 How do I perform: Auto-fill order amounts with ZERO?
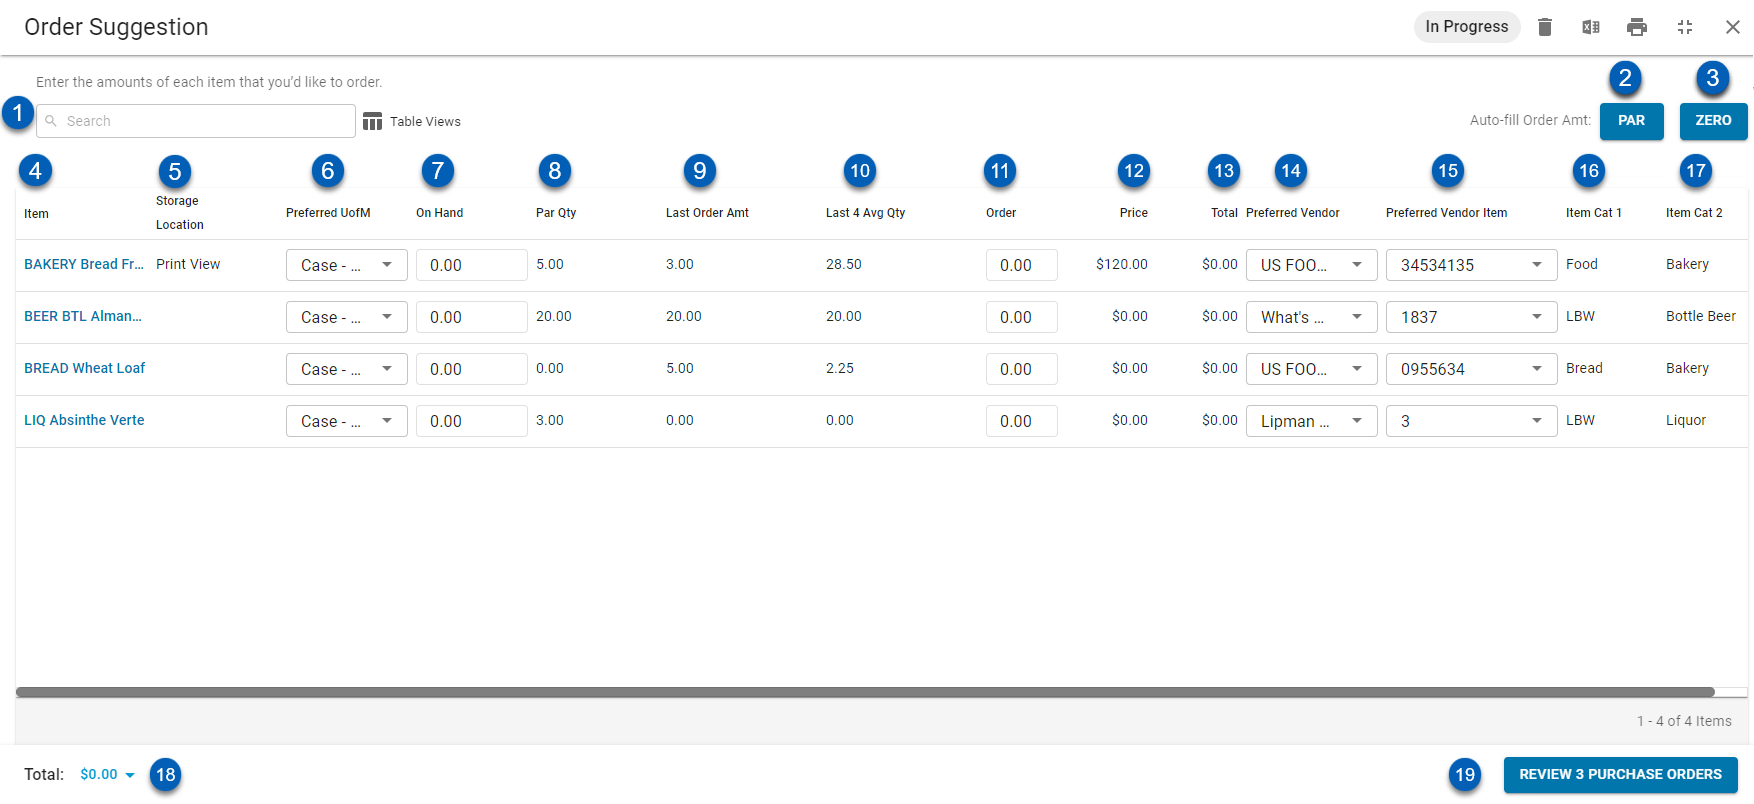pyautogui.click(x=1713, y=121)
